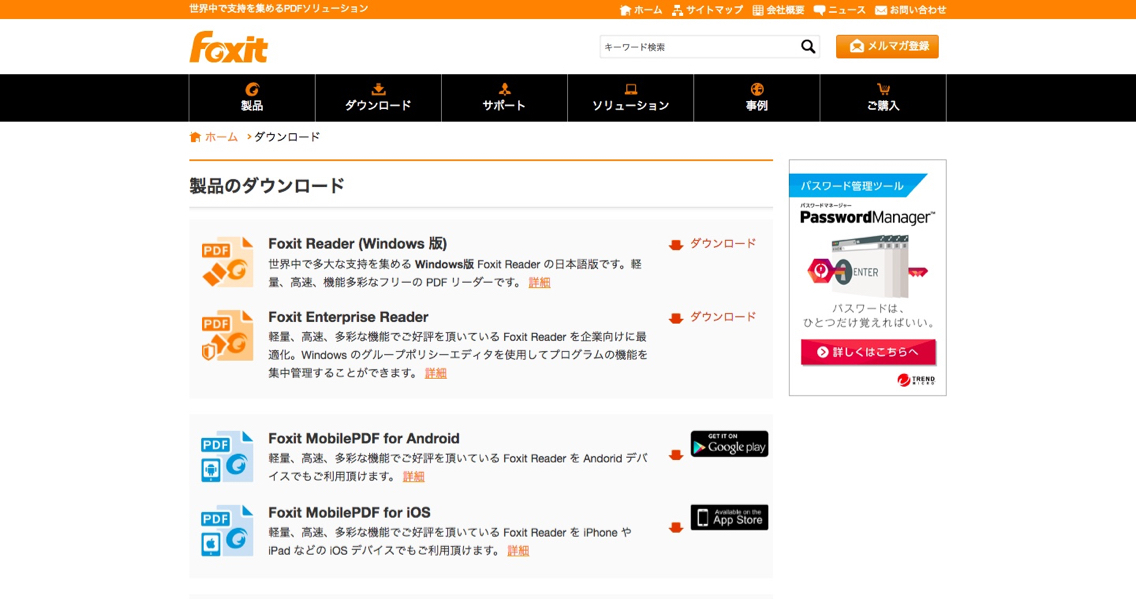Screen dimensions: 1136x599
Task: Open the サポート navigation menu
Action: [x=504, y=98]
